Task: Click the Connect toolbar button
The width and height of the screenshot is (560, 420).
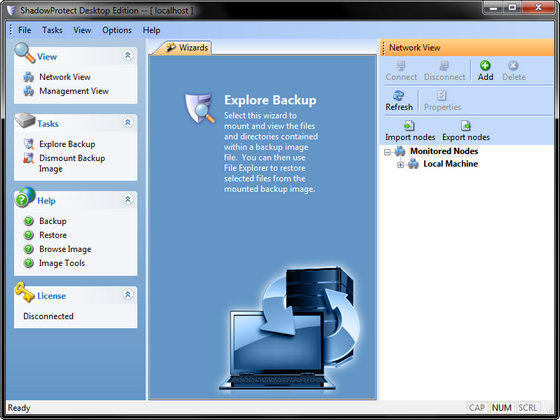Action: (401, 71)
